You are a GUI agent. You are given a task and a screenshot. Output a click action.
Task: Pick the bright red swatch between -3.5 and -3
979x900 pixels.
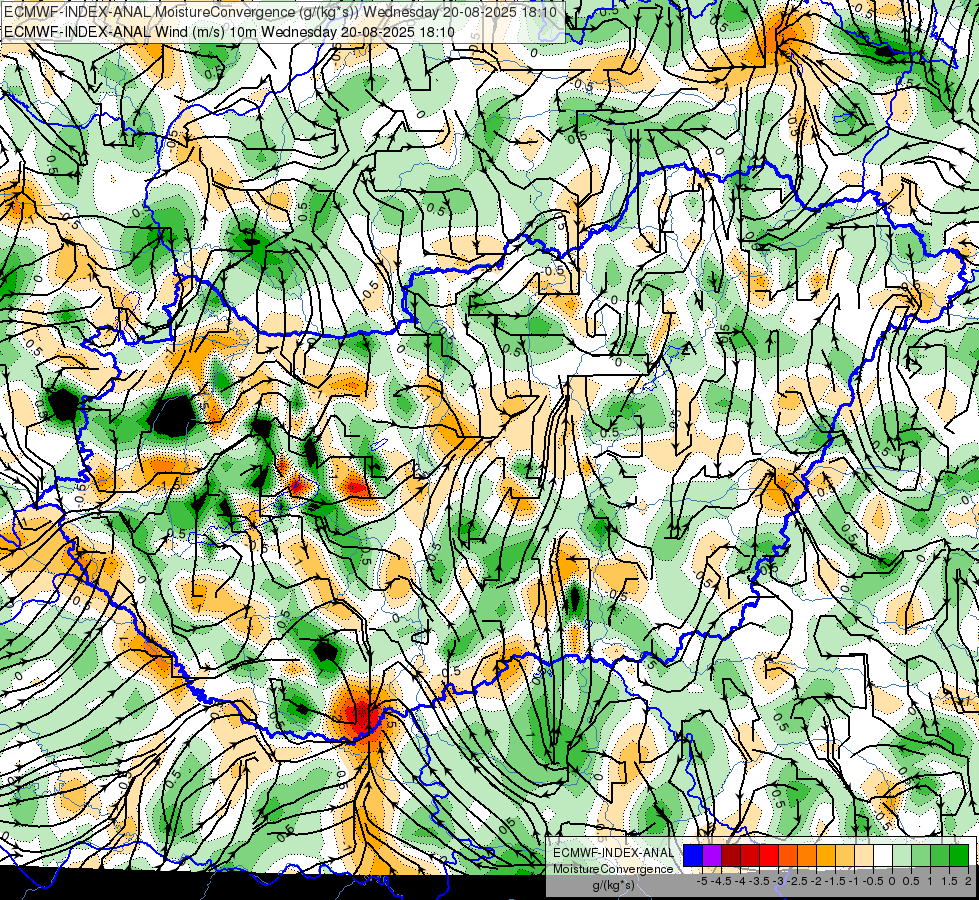[x=769, y=856]
